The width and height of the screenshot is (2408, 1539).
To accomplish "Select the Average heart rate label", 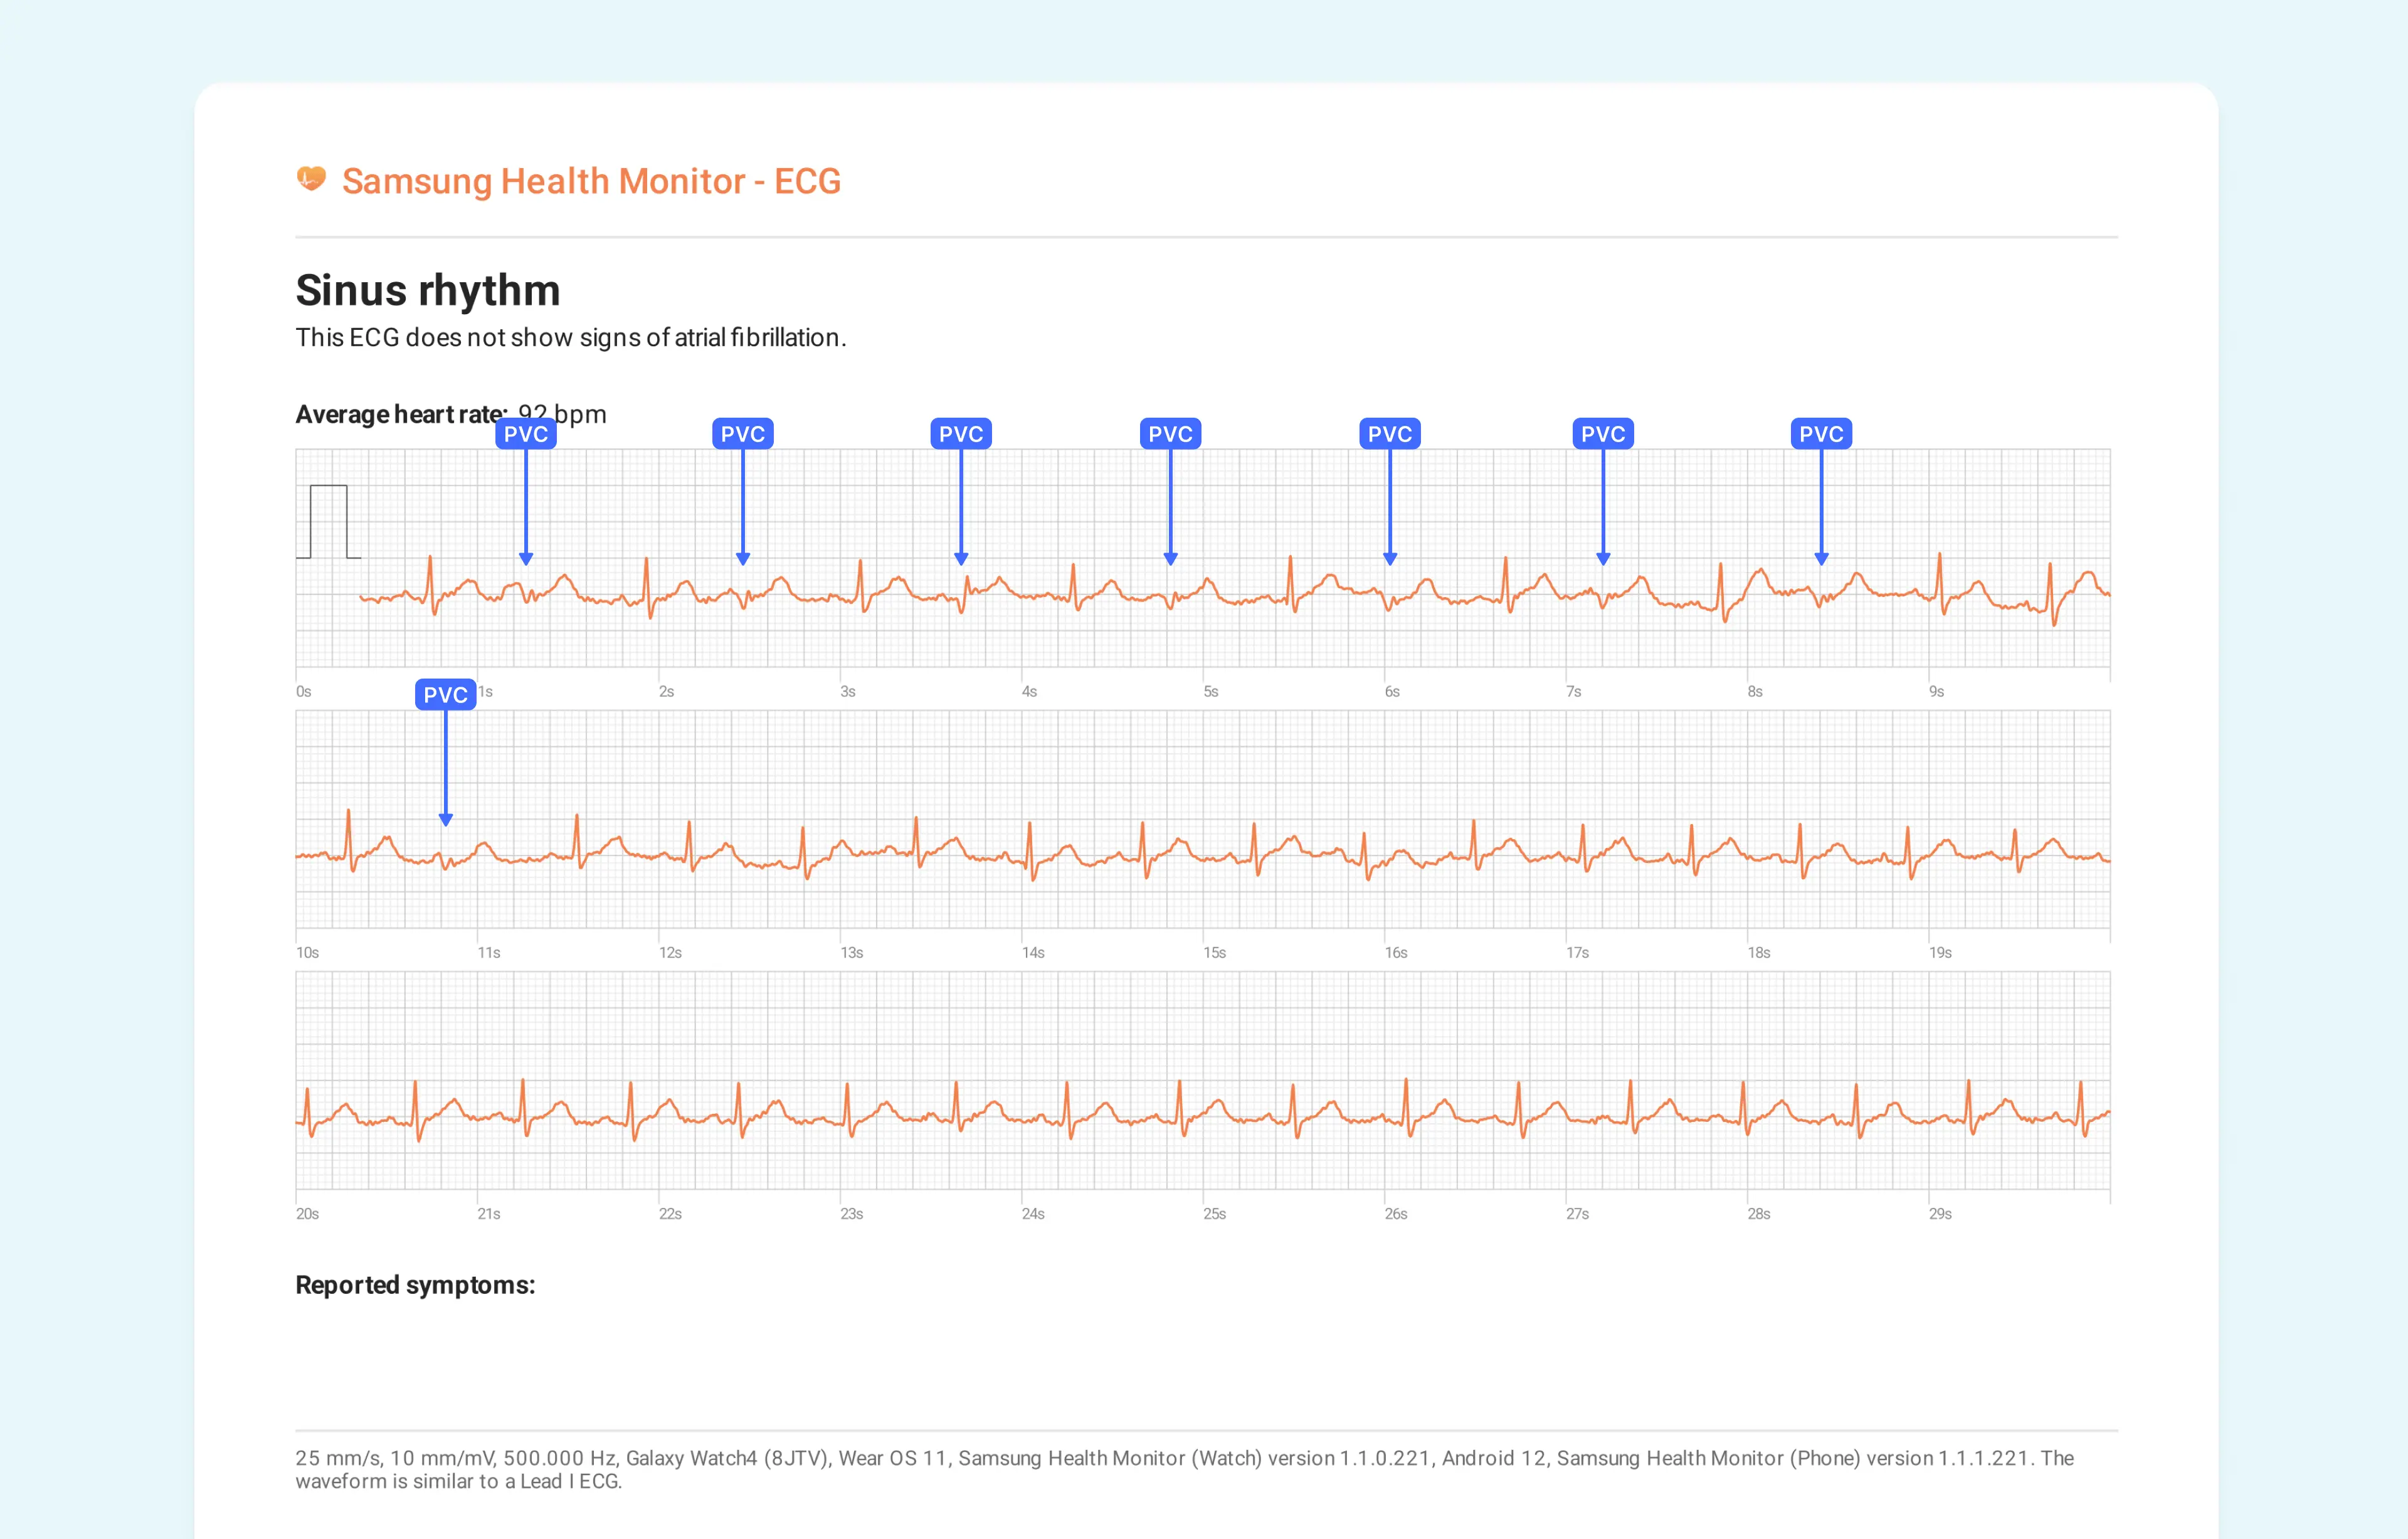I will (x=400, y=413).
